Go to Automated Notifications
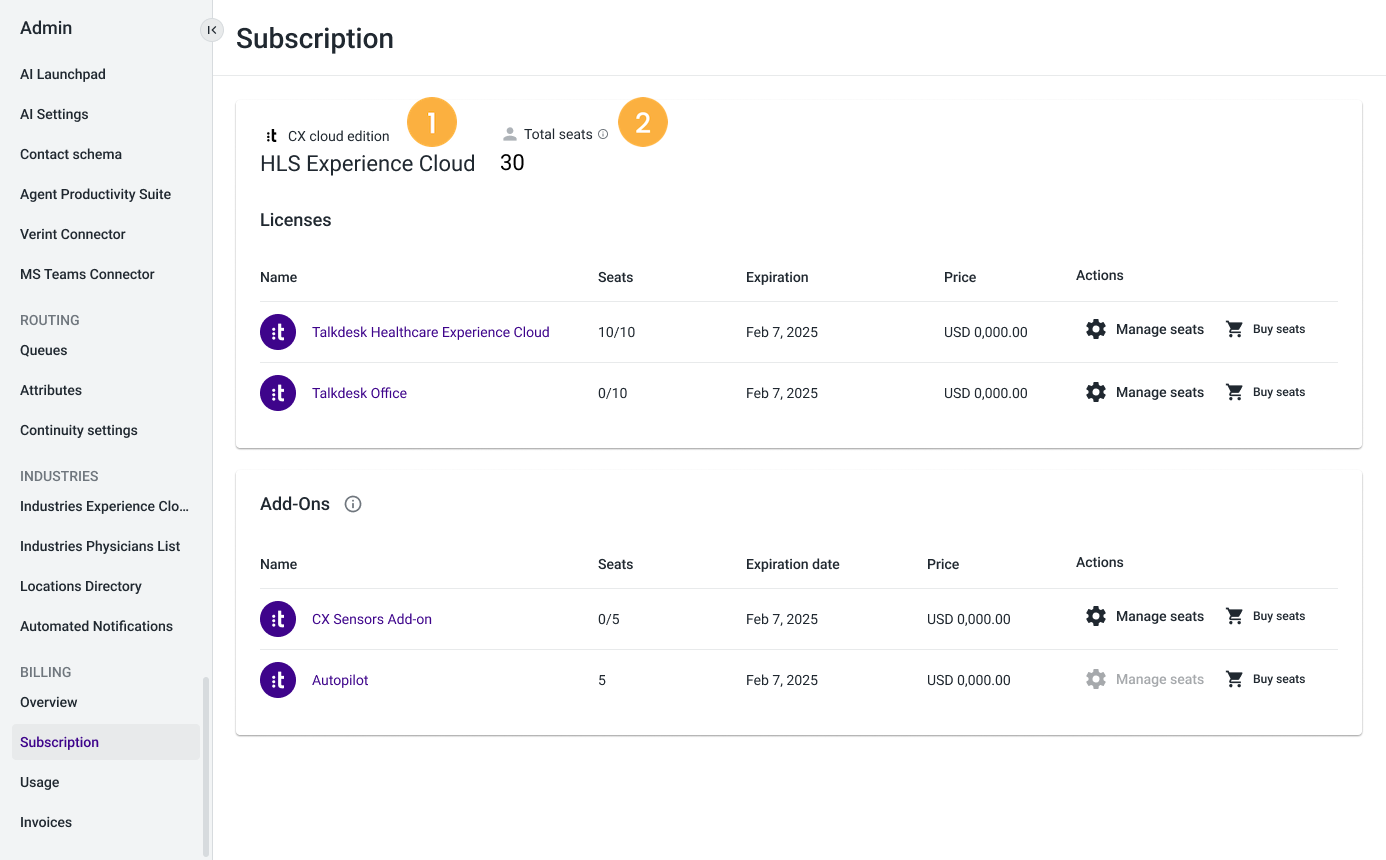1386x860 pixels. [x=96, y=626]
